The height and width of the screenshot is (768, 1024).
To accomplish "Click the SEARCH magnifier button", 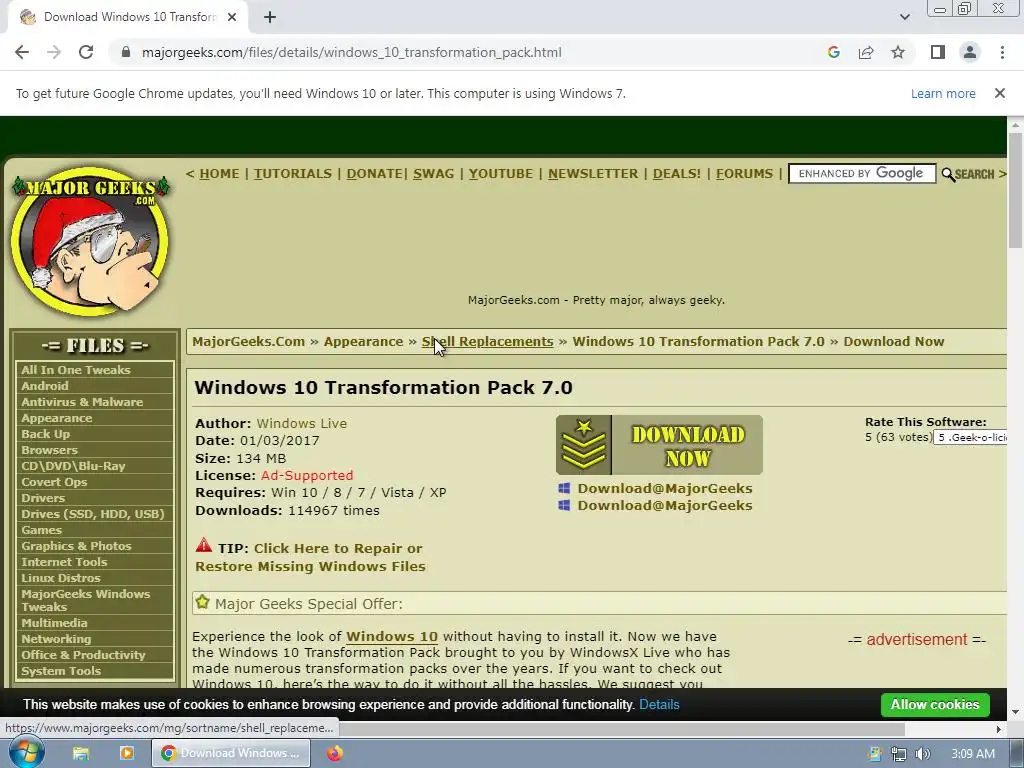I will (x=968, y=174).
